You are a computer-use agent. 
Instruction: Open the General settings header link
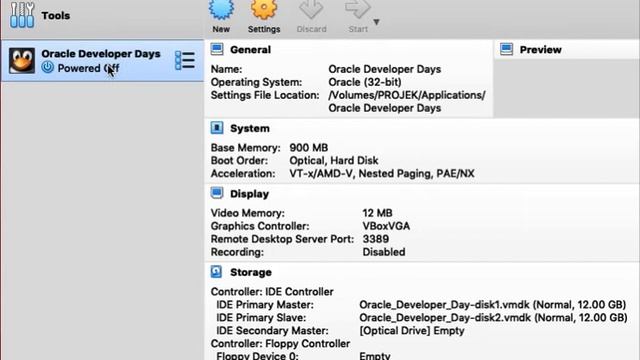250,50
